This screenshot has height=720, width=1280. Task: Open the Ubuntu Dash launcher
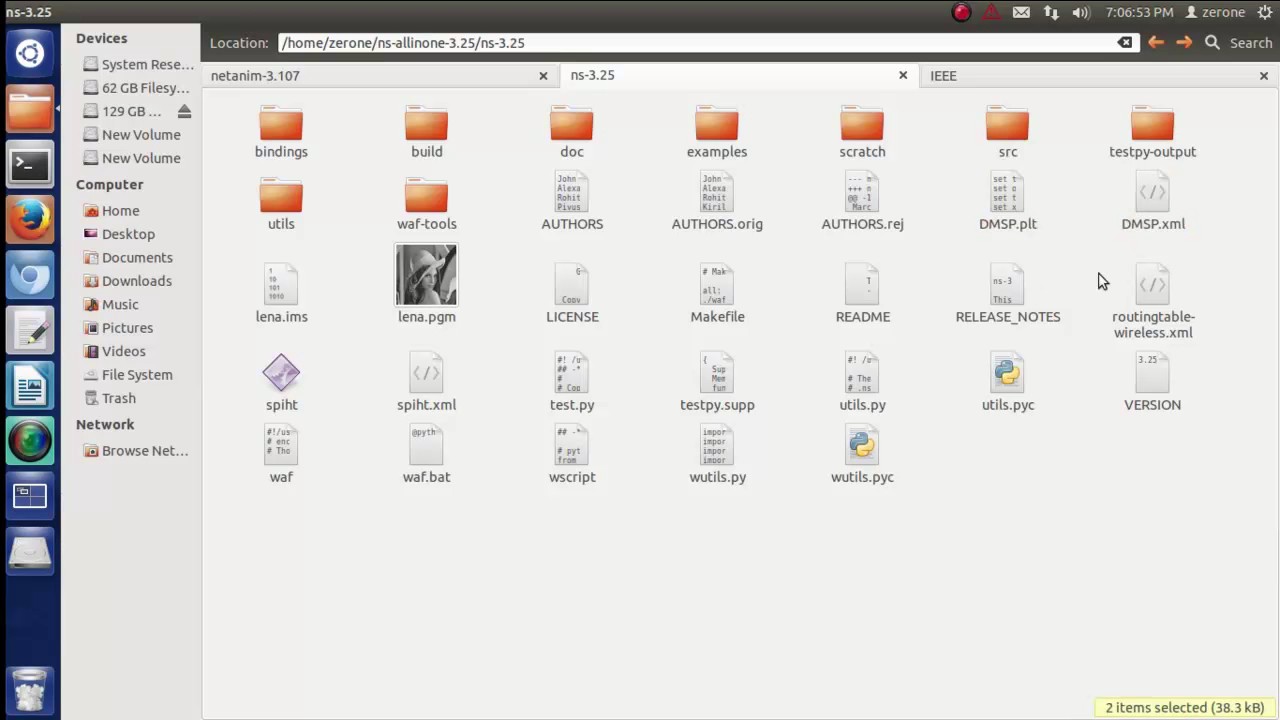[x=30, y=53]
